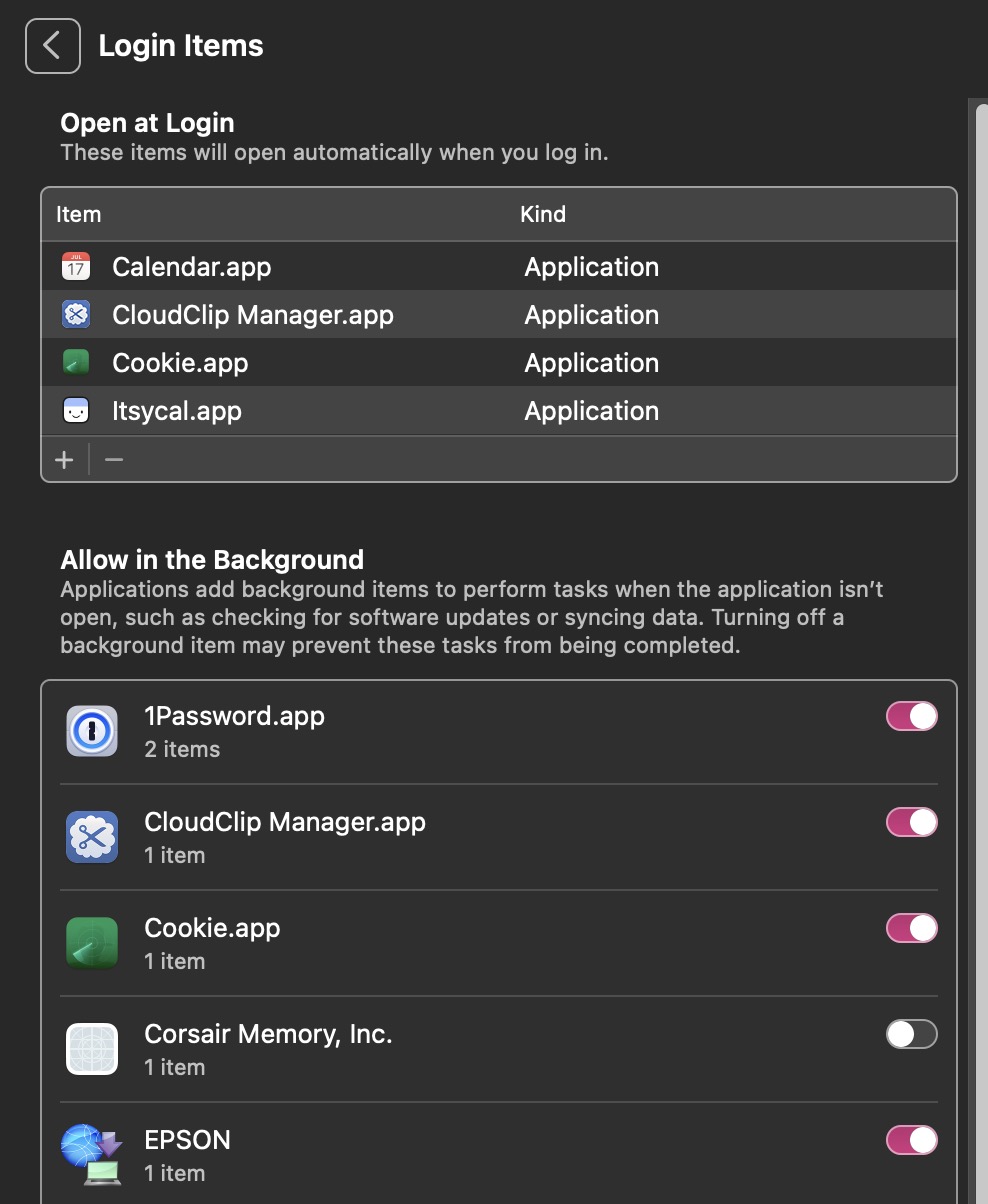Click the Calendar.app icon in login list
988x1204 pixels.
click(x=76, y=267)
